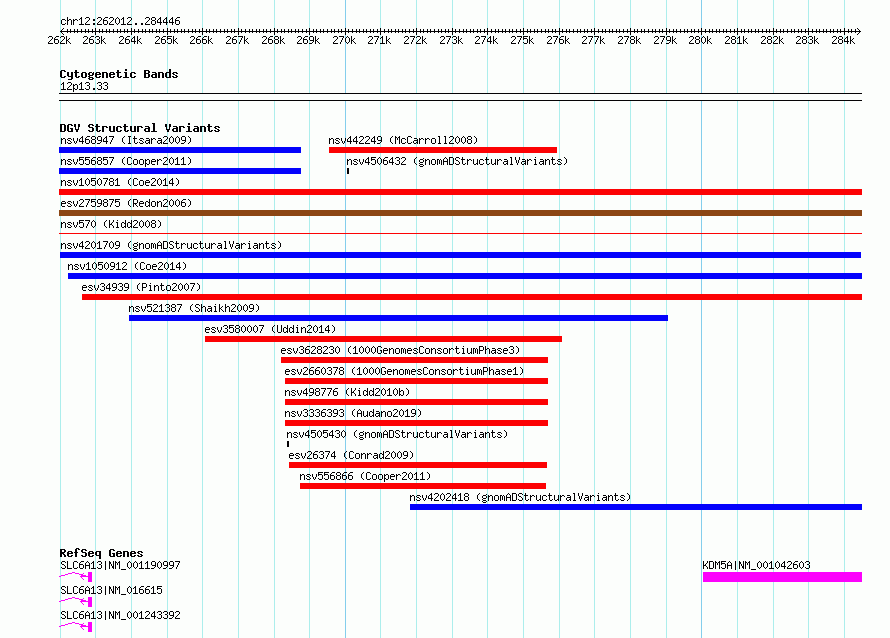Open the KDM5A|NM_001042603 label
The width and height of the screenshot is (890, 638).
coord(757,565)
